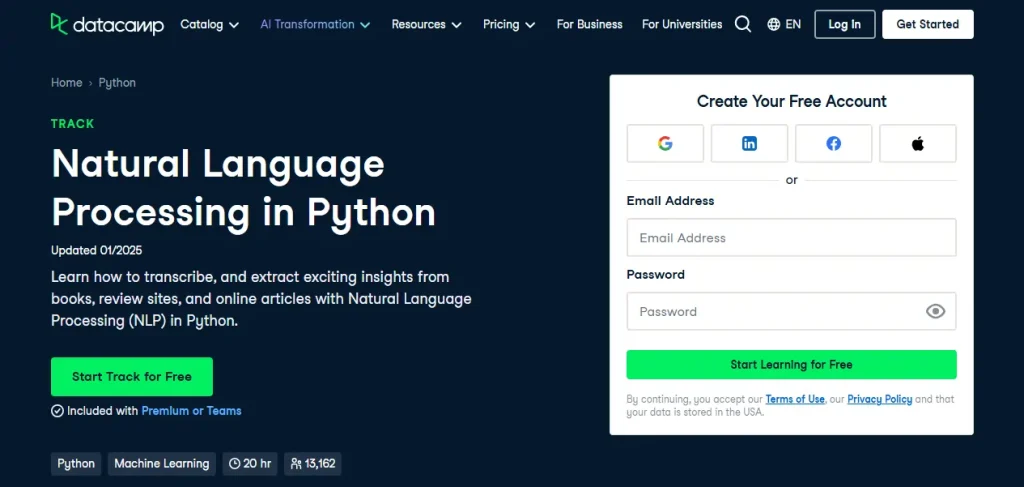Expand the AI Transformation menu
The image size is (1024, 487).
pos(315,24)
